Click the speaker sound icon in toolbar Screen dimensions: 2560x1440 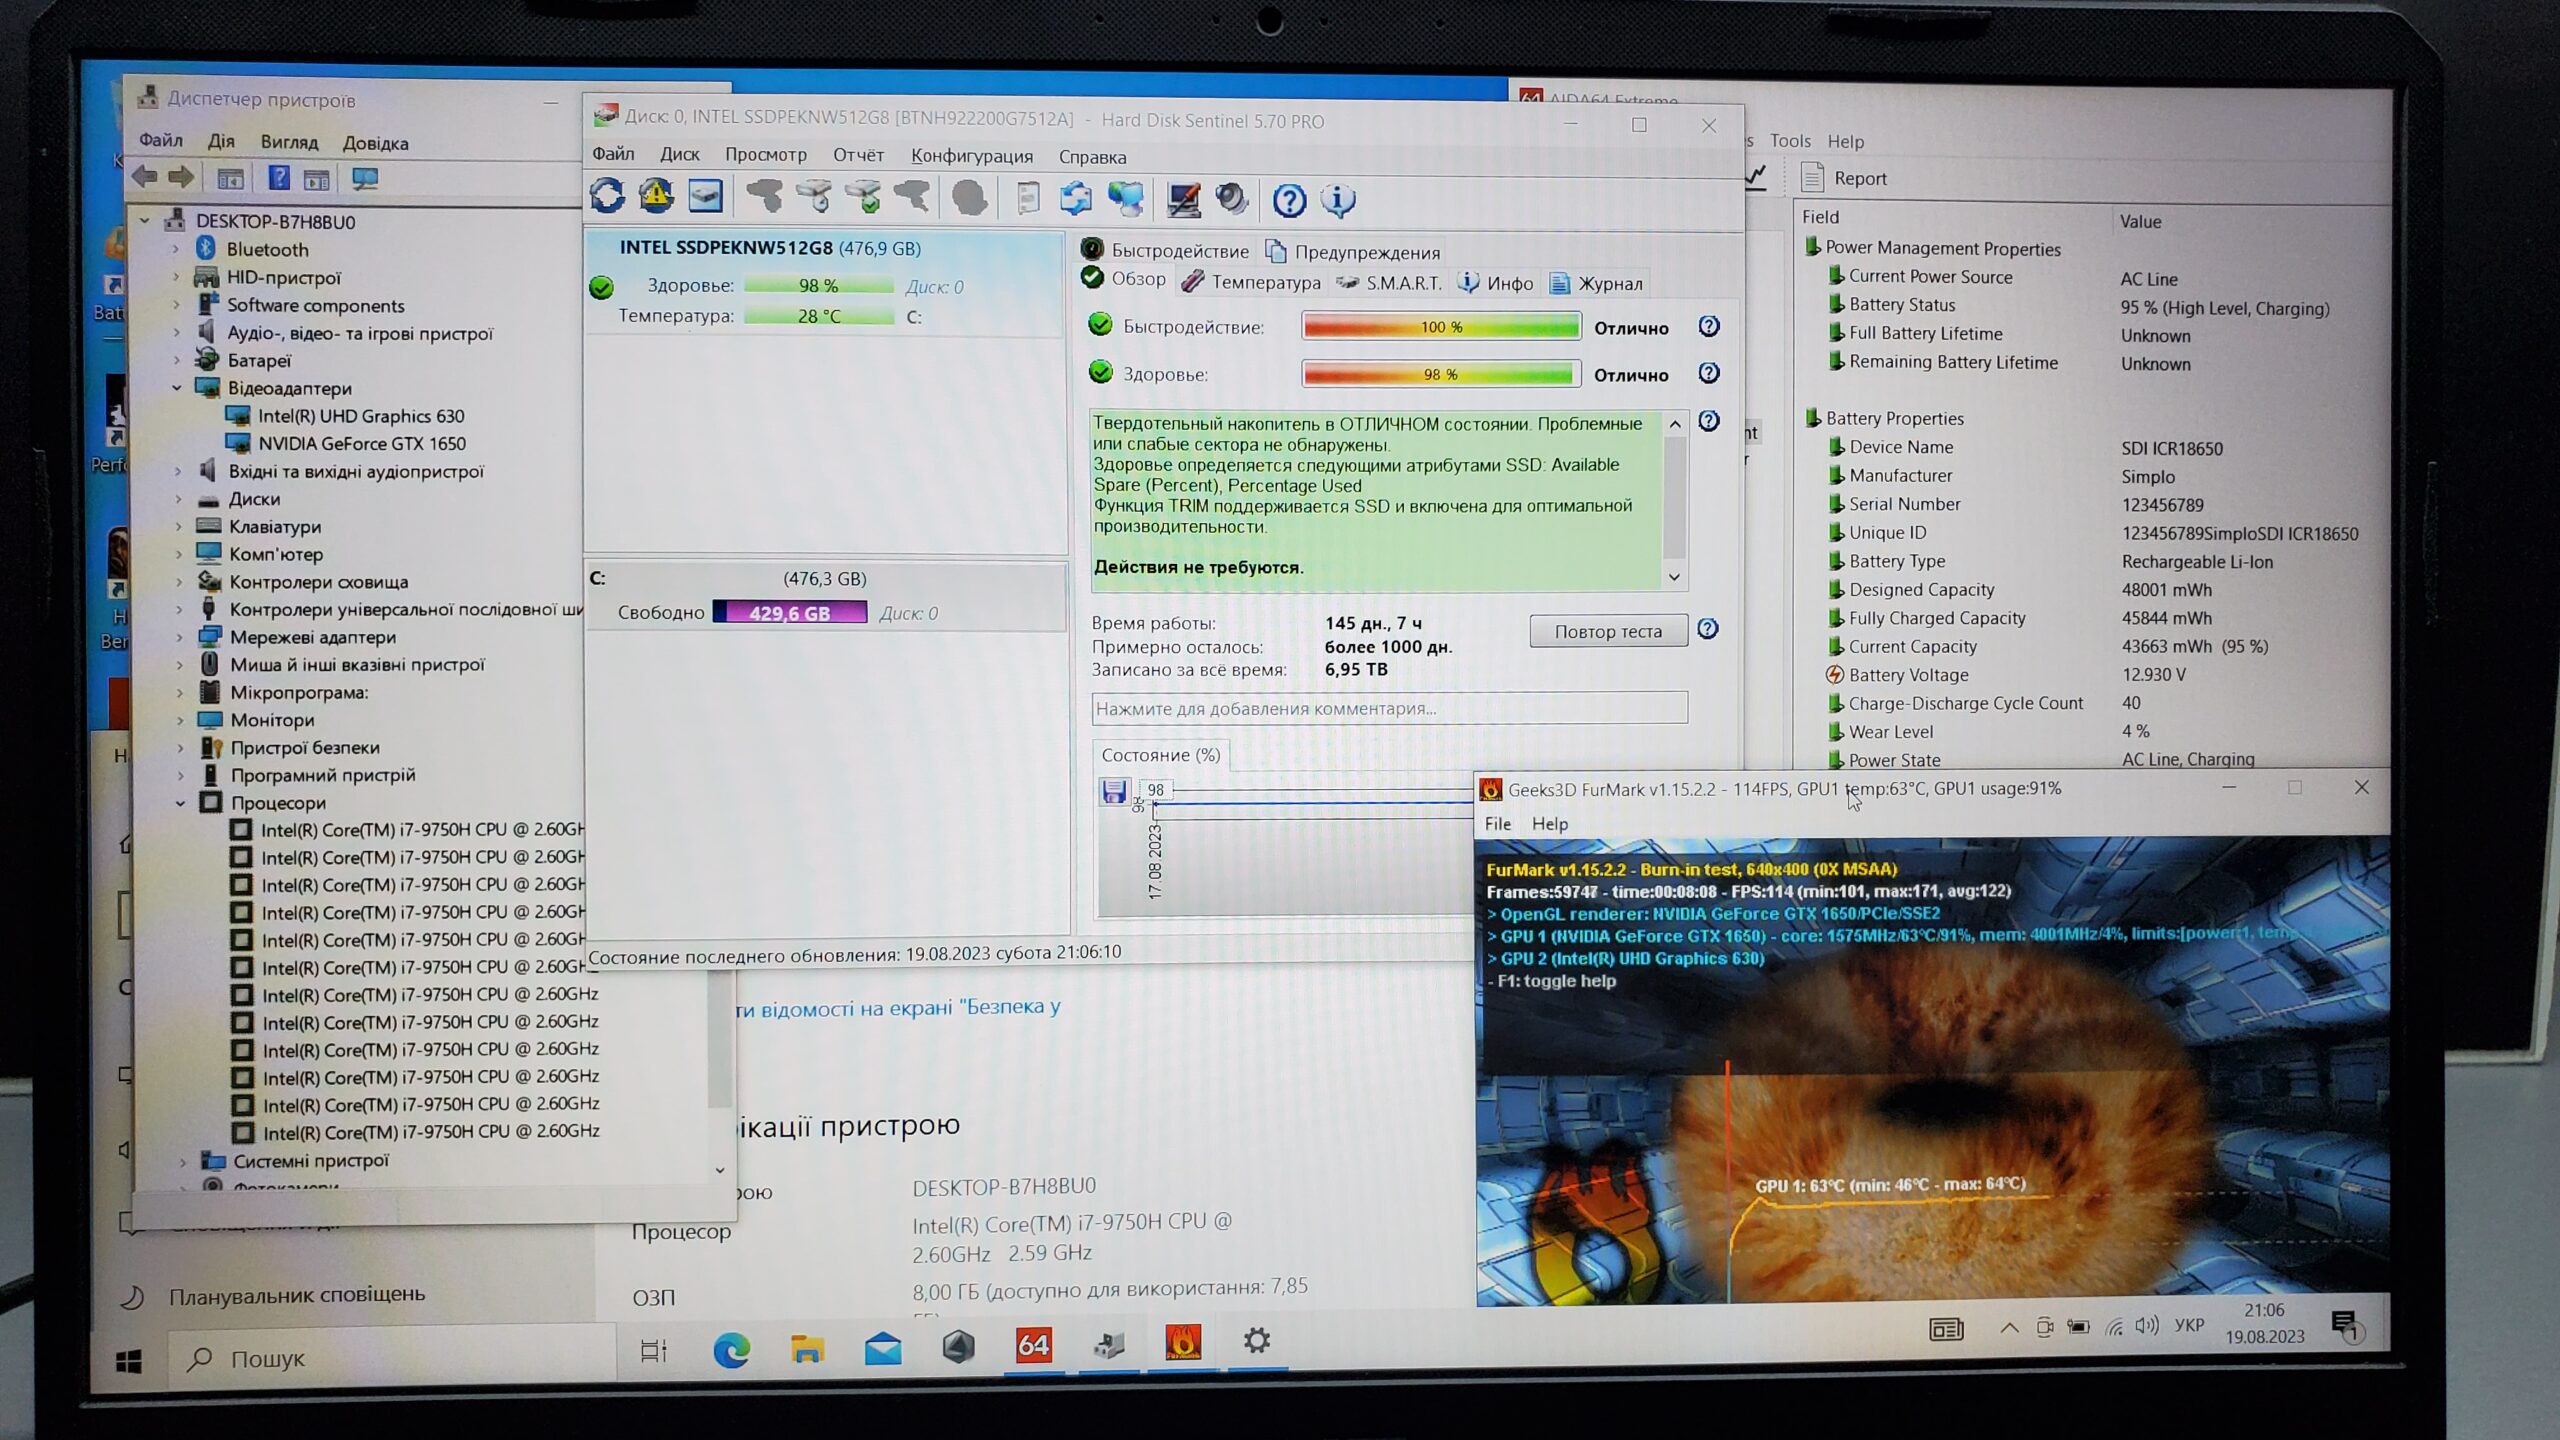pos(1232,199)
